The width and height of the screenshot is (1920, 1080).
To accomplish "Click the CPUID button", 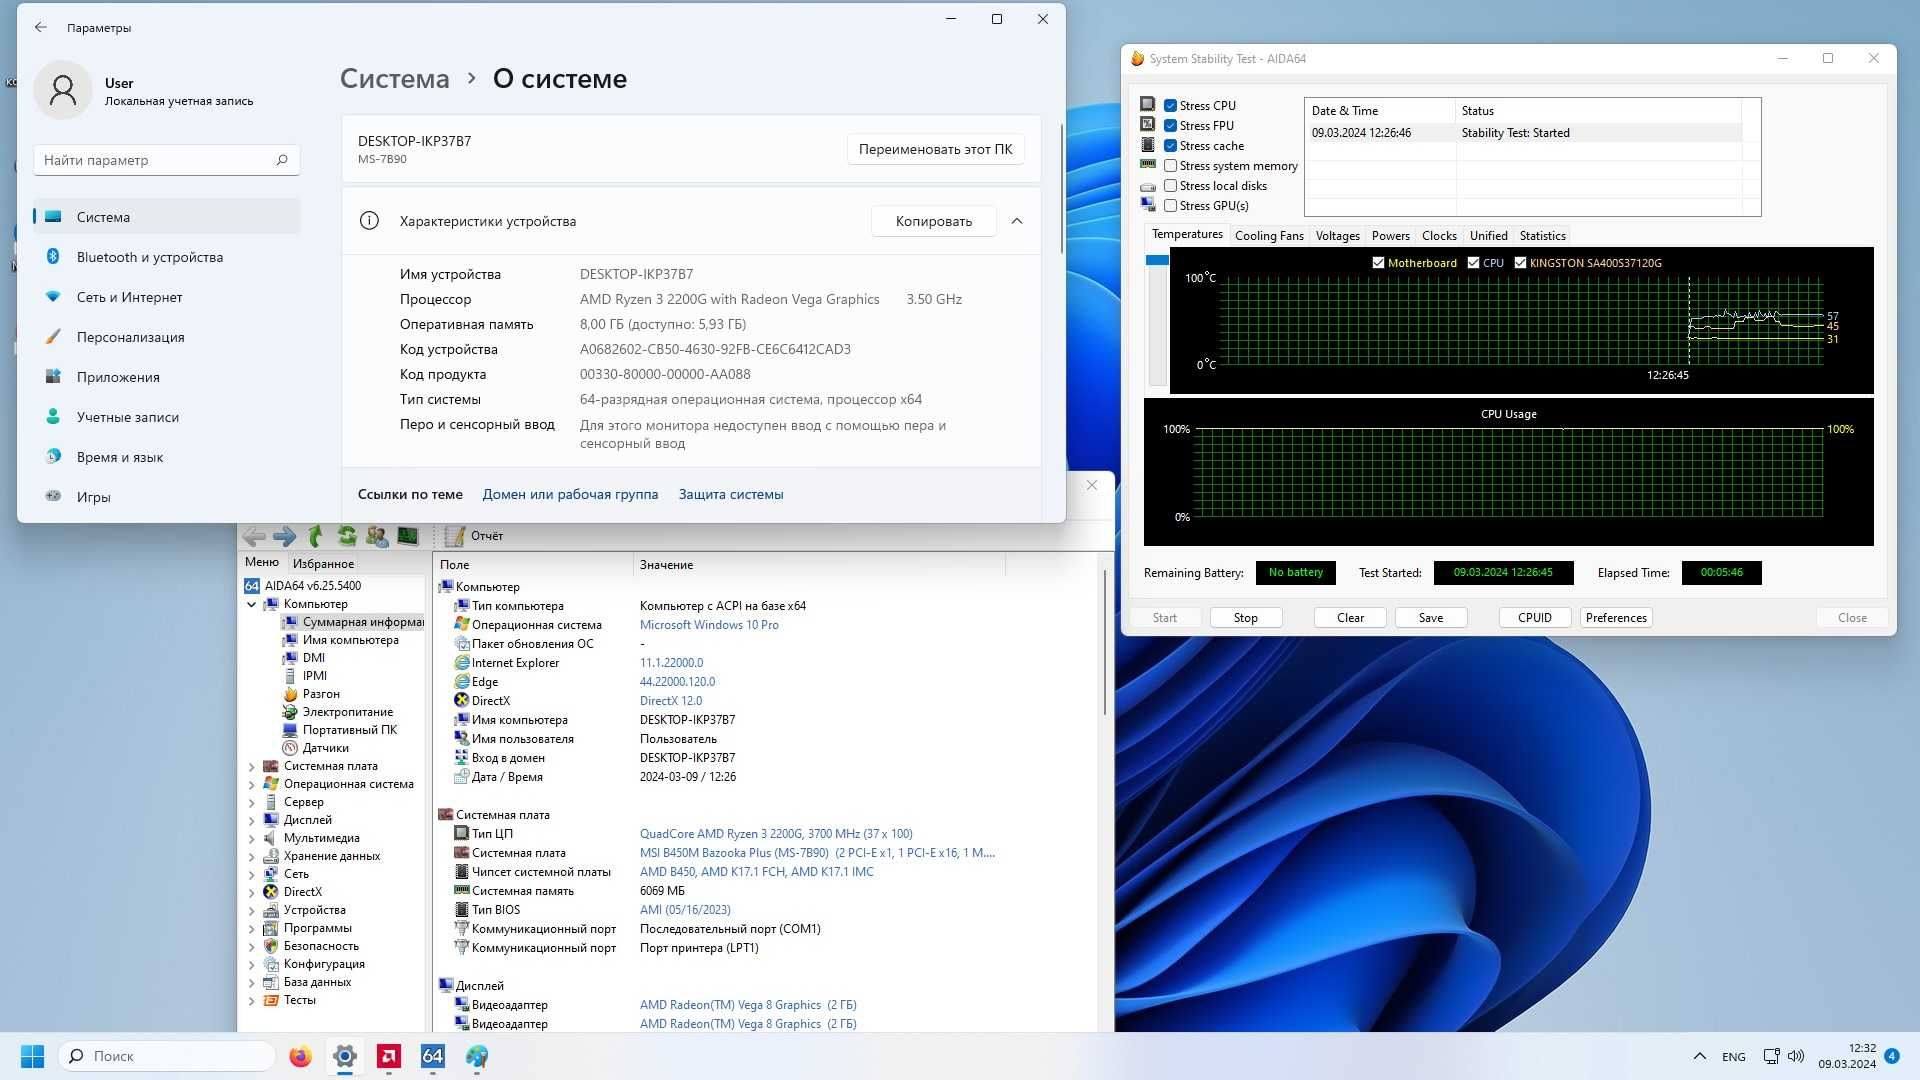I will [1534, 618].
